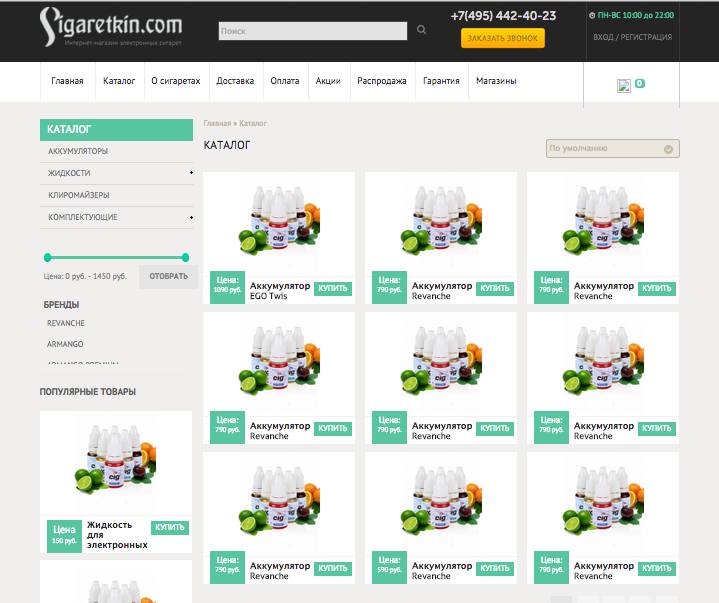Screen dimensions: 719x603
Task: Open the Распродажа menu item
Action: coord(382,81)
